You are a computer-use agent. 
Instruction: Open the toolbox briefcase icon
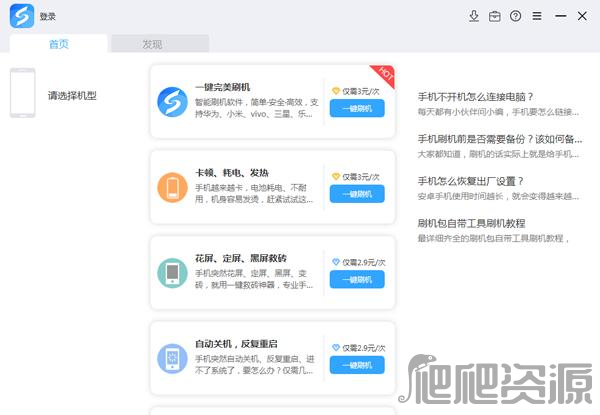(x=495, y=16)
